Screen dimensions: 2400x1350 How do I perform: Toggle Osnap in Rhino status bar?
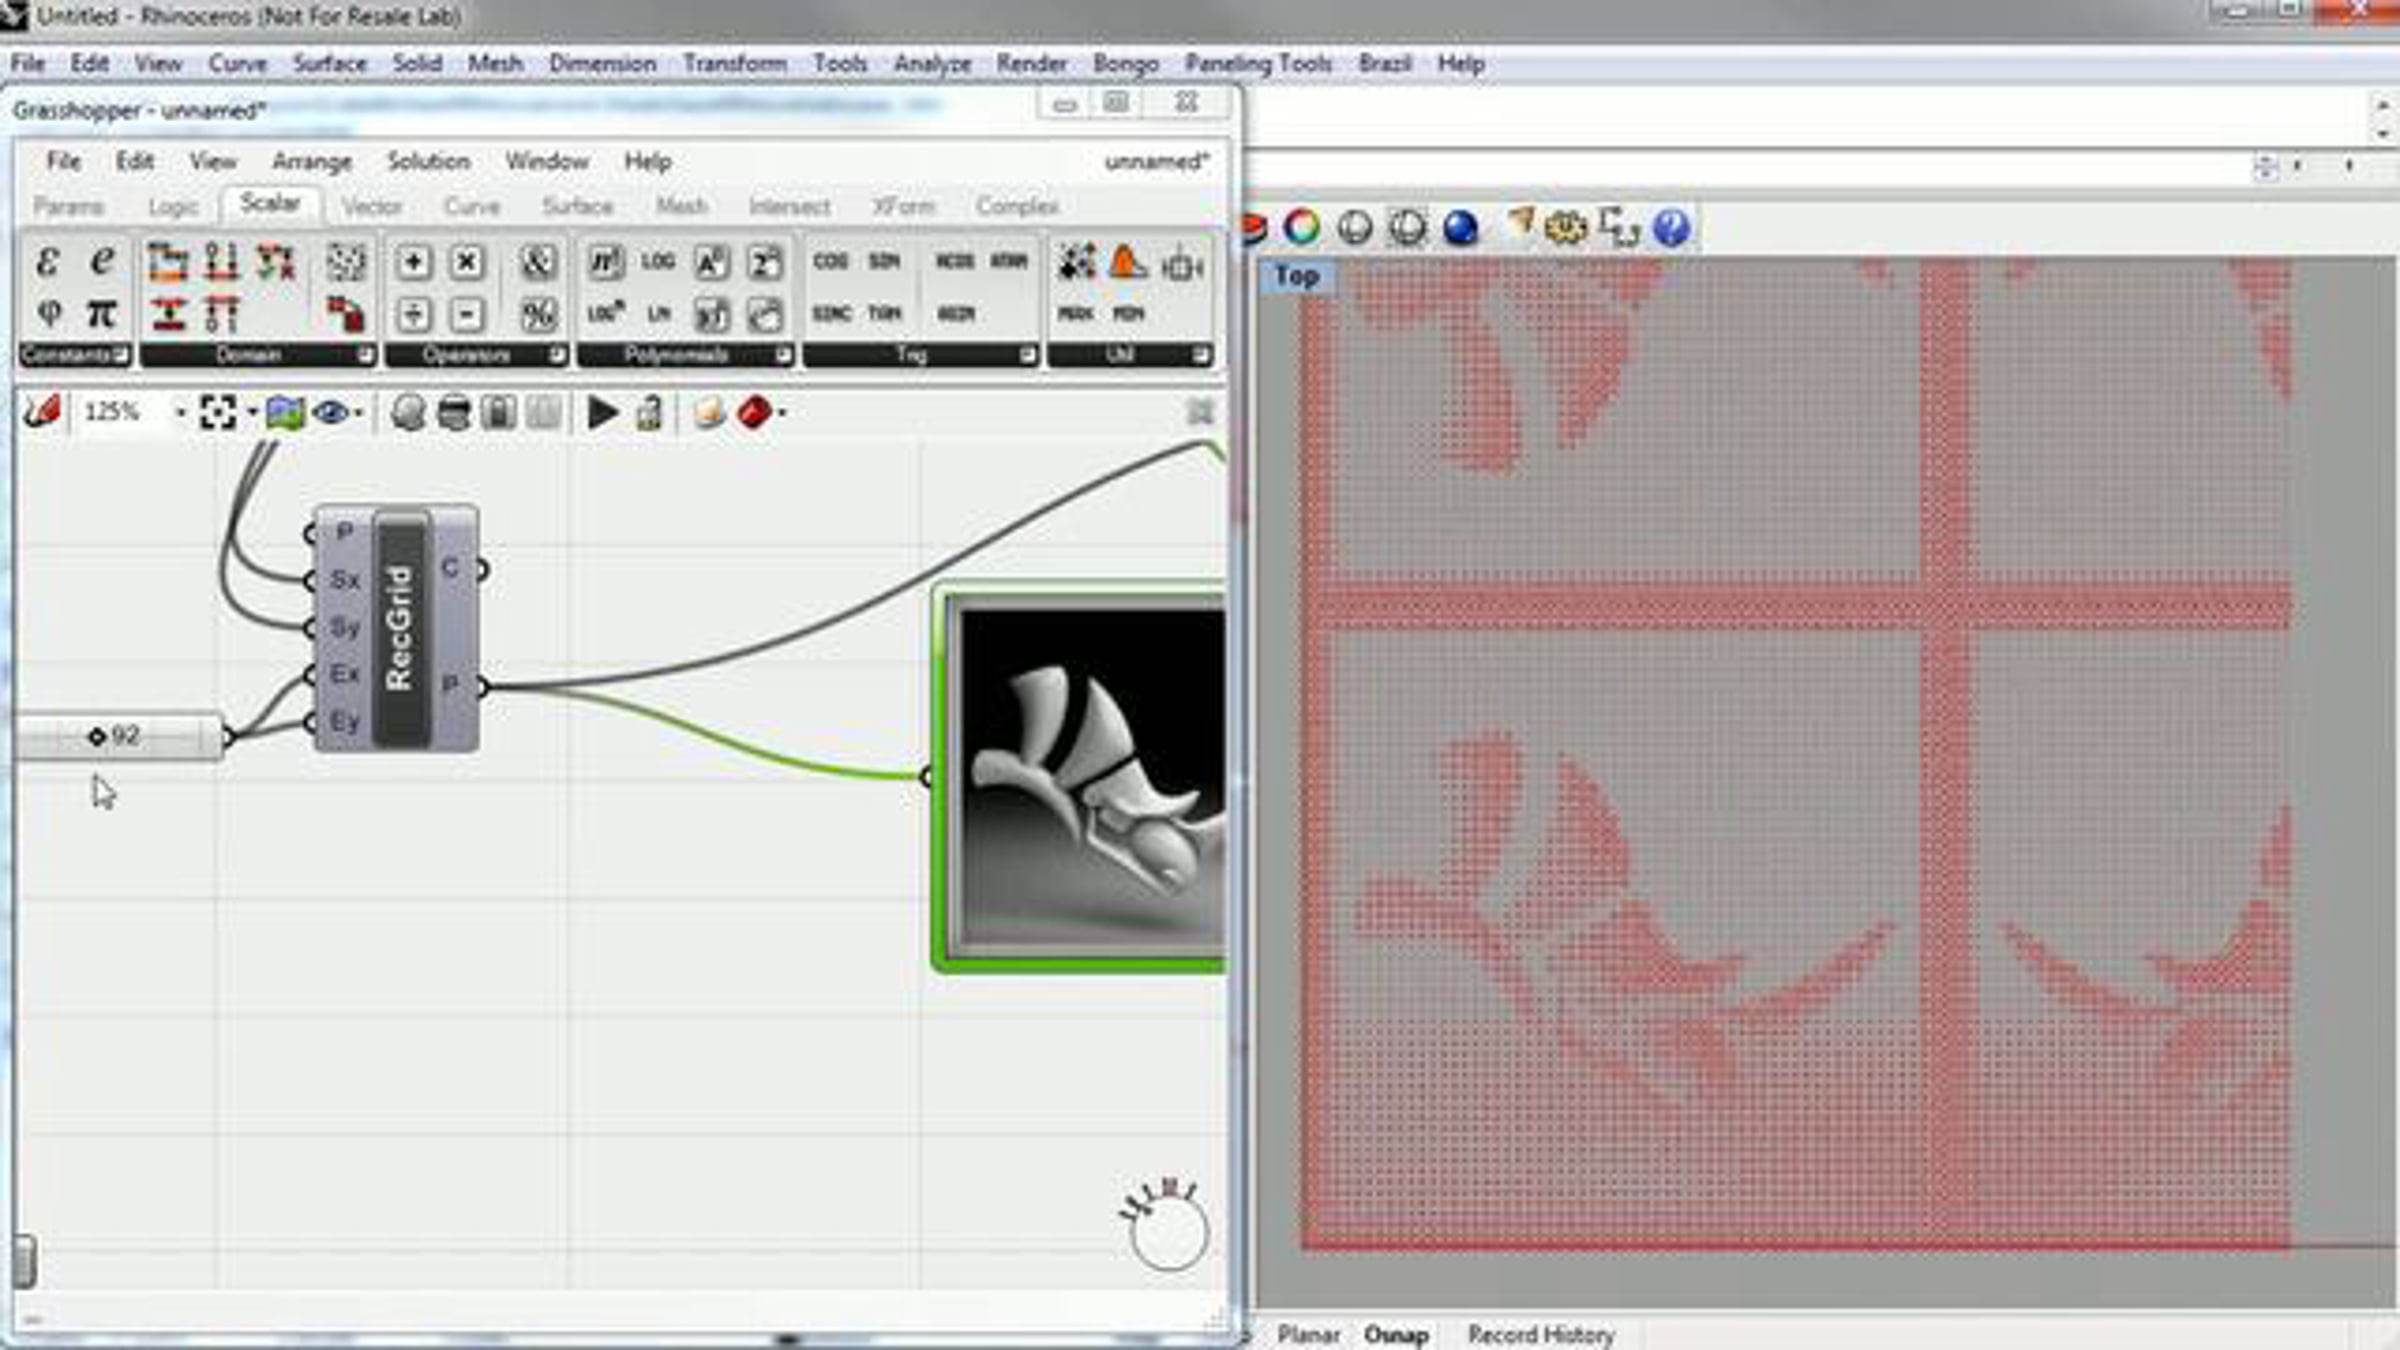1396,1334
